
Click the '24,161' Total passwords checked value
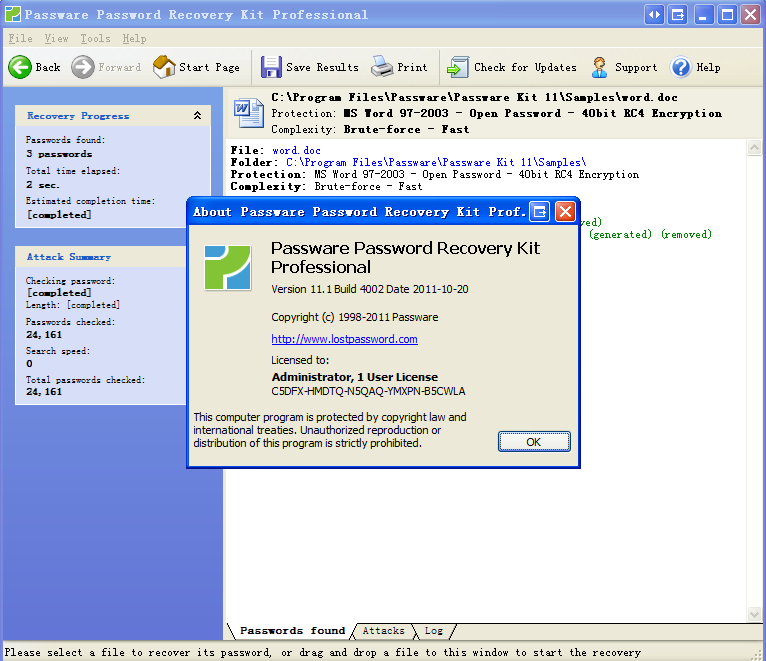click(44, 392)
